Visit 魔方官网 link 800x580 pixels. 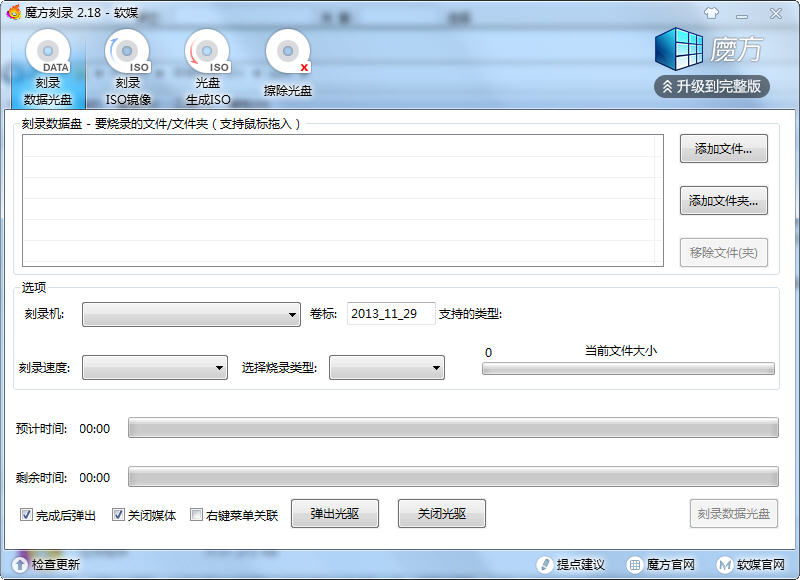coord(670,564)
